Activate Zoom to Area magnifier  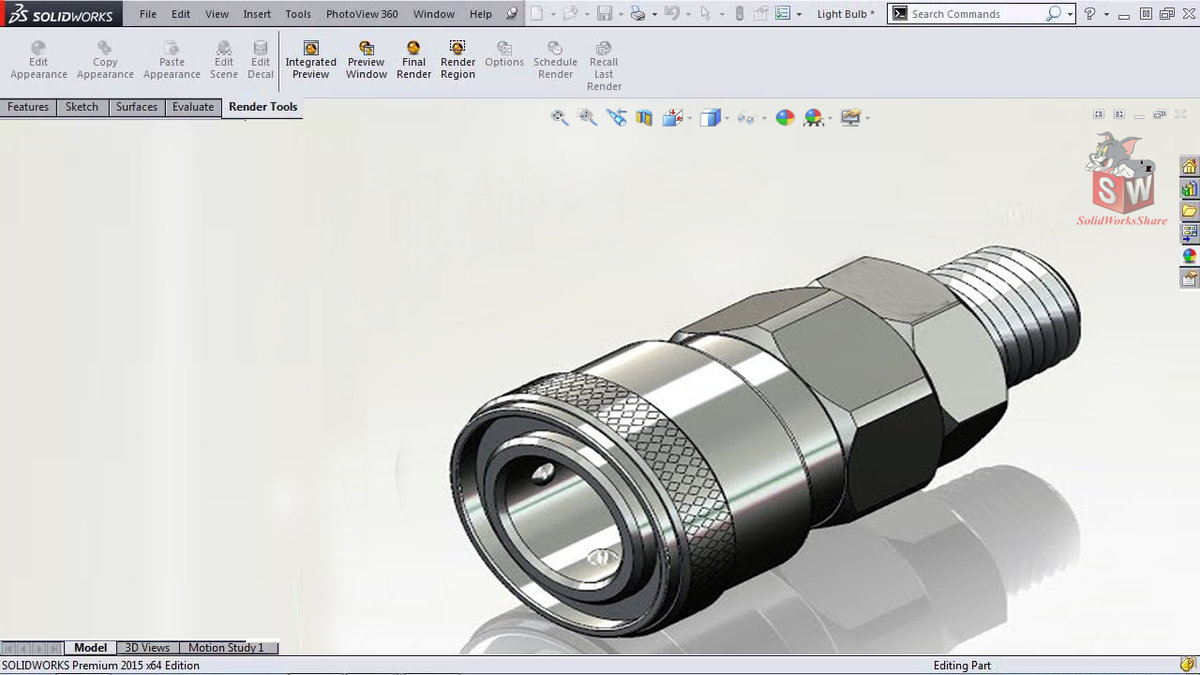[588, 117]
